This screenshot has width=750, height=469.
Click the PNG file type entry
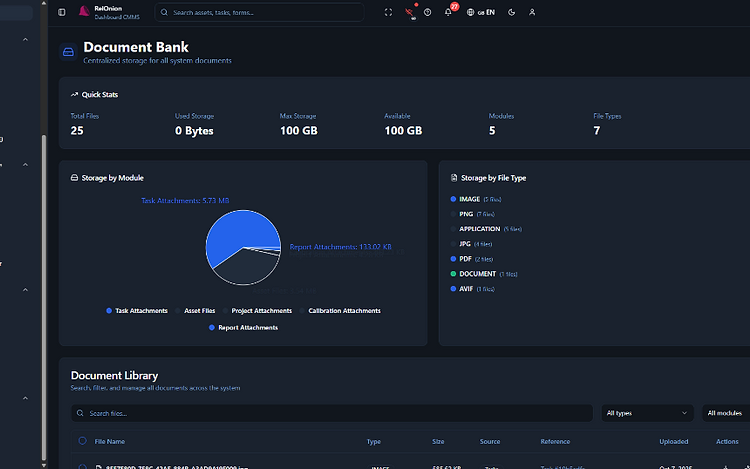pos(473,214)
